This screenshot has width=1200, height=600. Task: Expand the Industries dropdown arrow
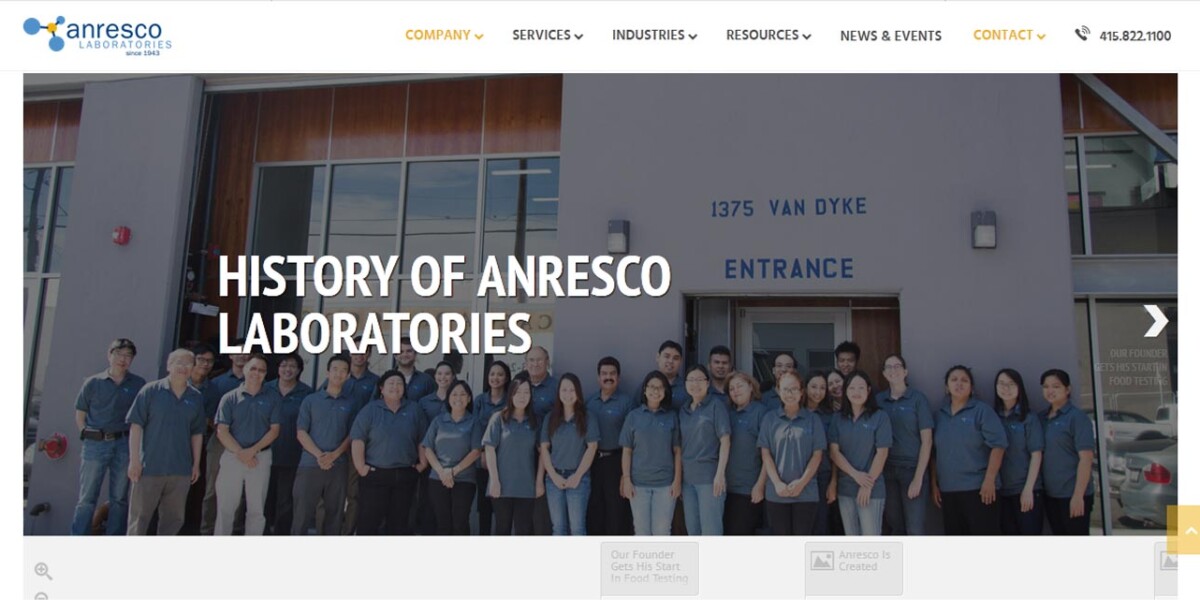692,36
